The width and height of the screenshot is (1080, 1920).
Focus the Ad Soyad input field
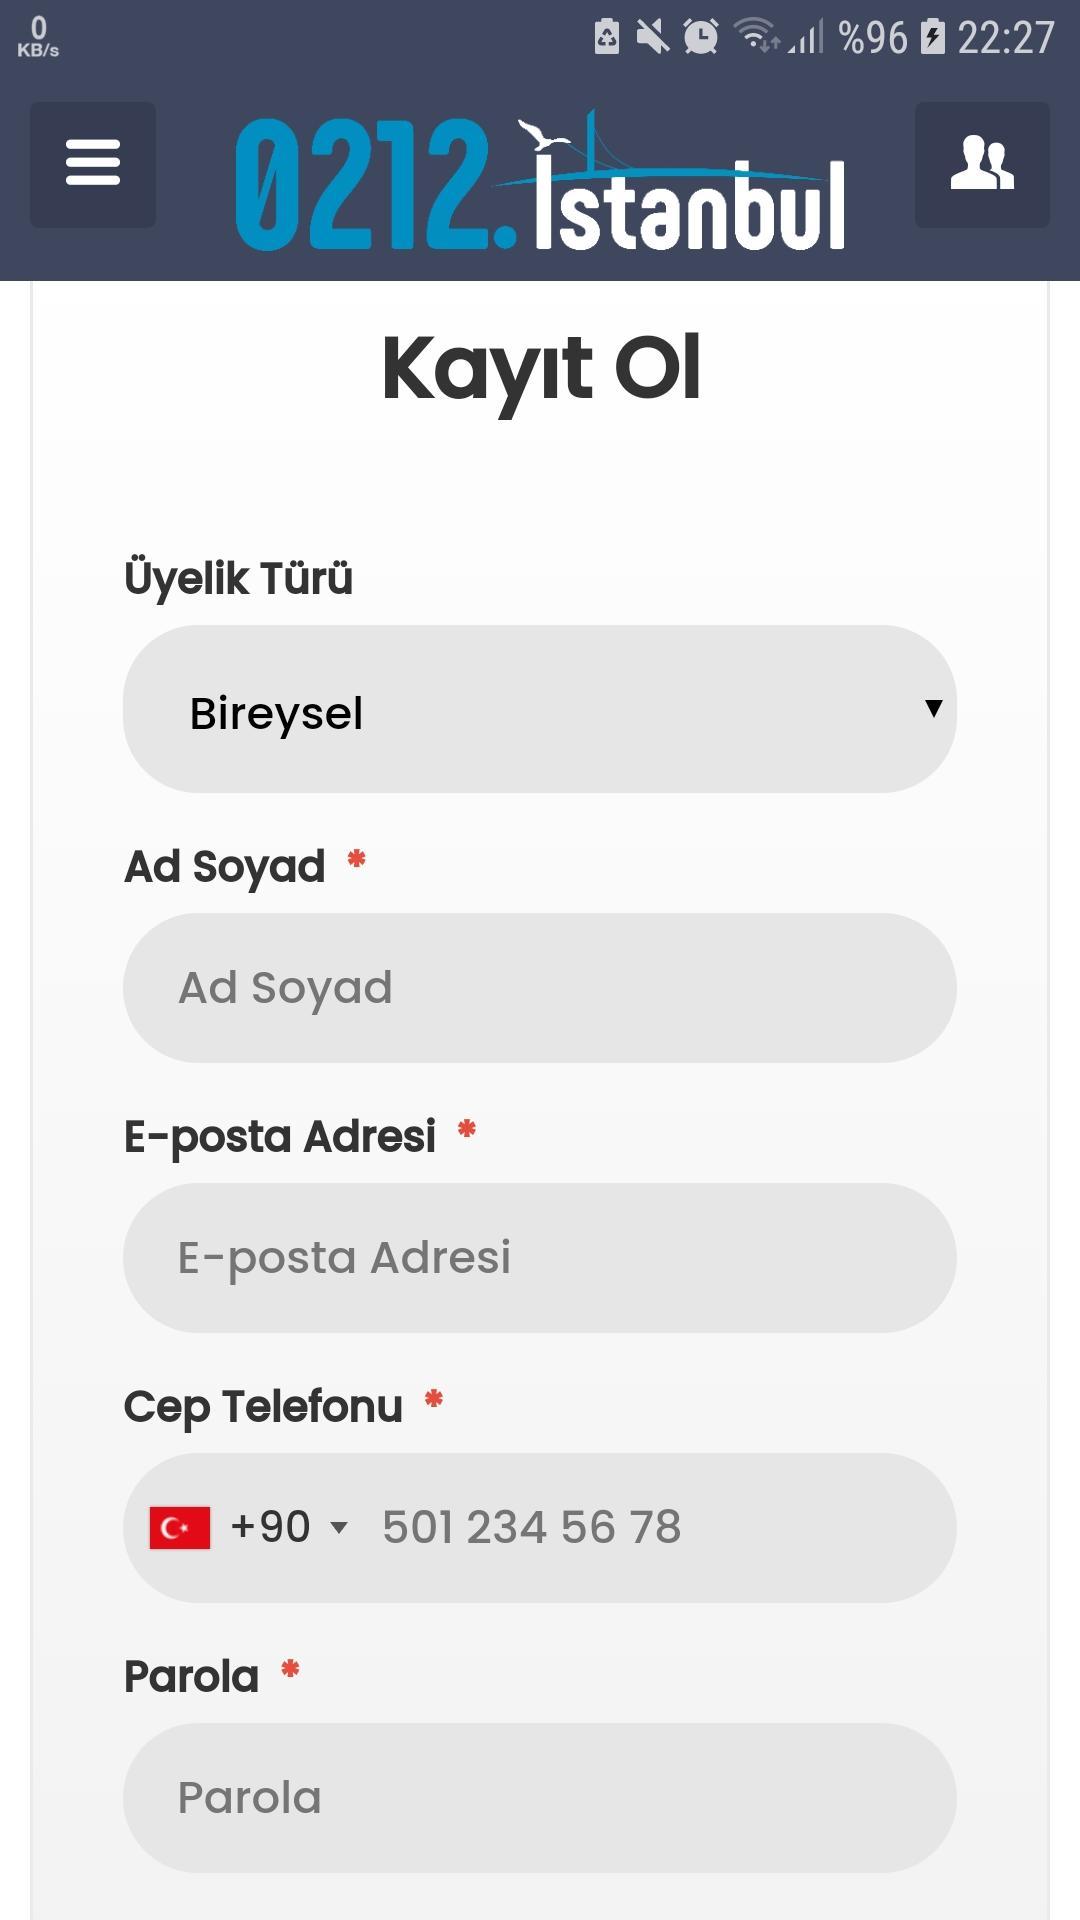pos(540,988)
